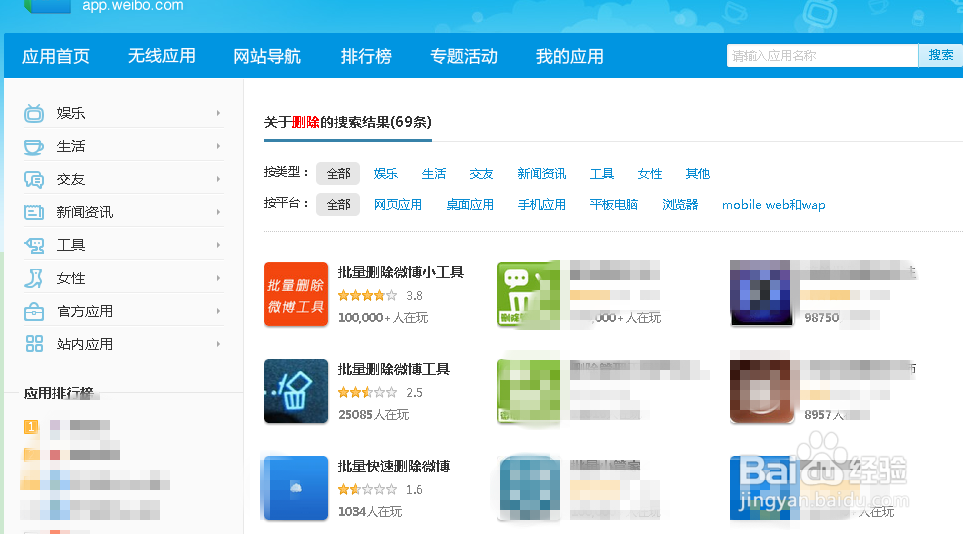The height and width of the screenshot is (534, 963).
Task: Filter by platform 网页应用
Action: click(x=398, y=205)
